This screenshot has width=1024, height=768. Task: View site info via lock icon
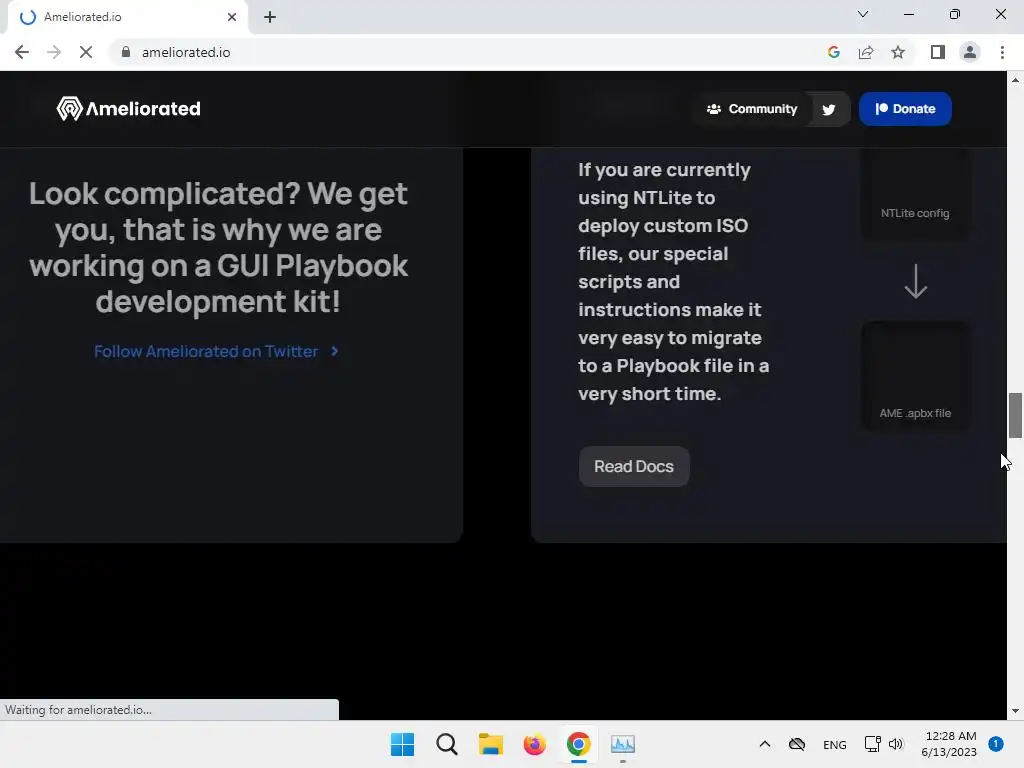point(125,52)
